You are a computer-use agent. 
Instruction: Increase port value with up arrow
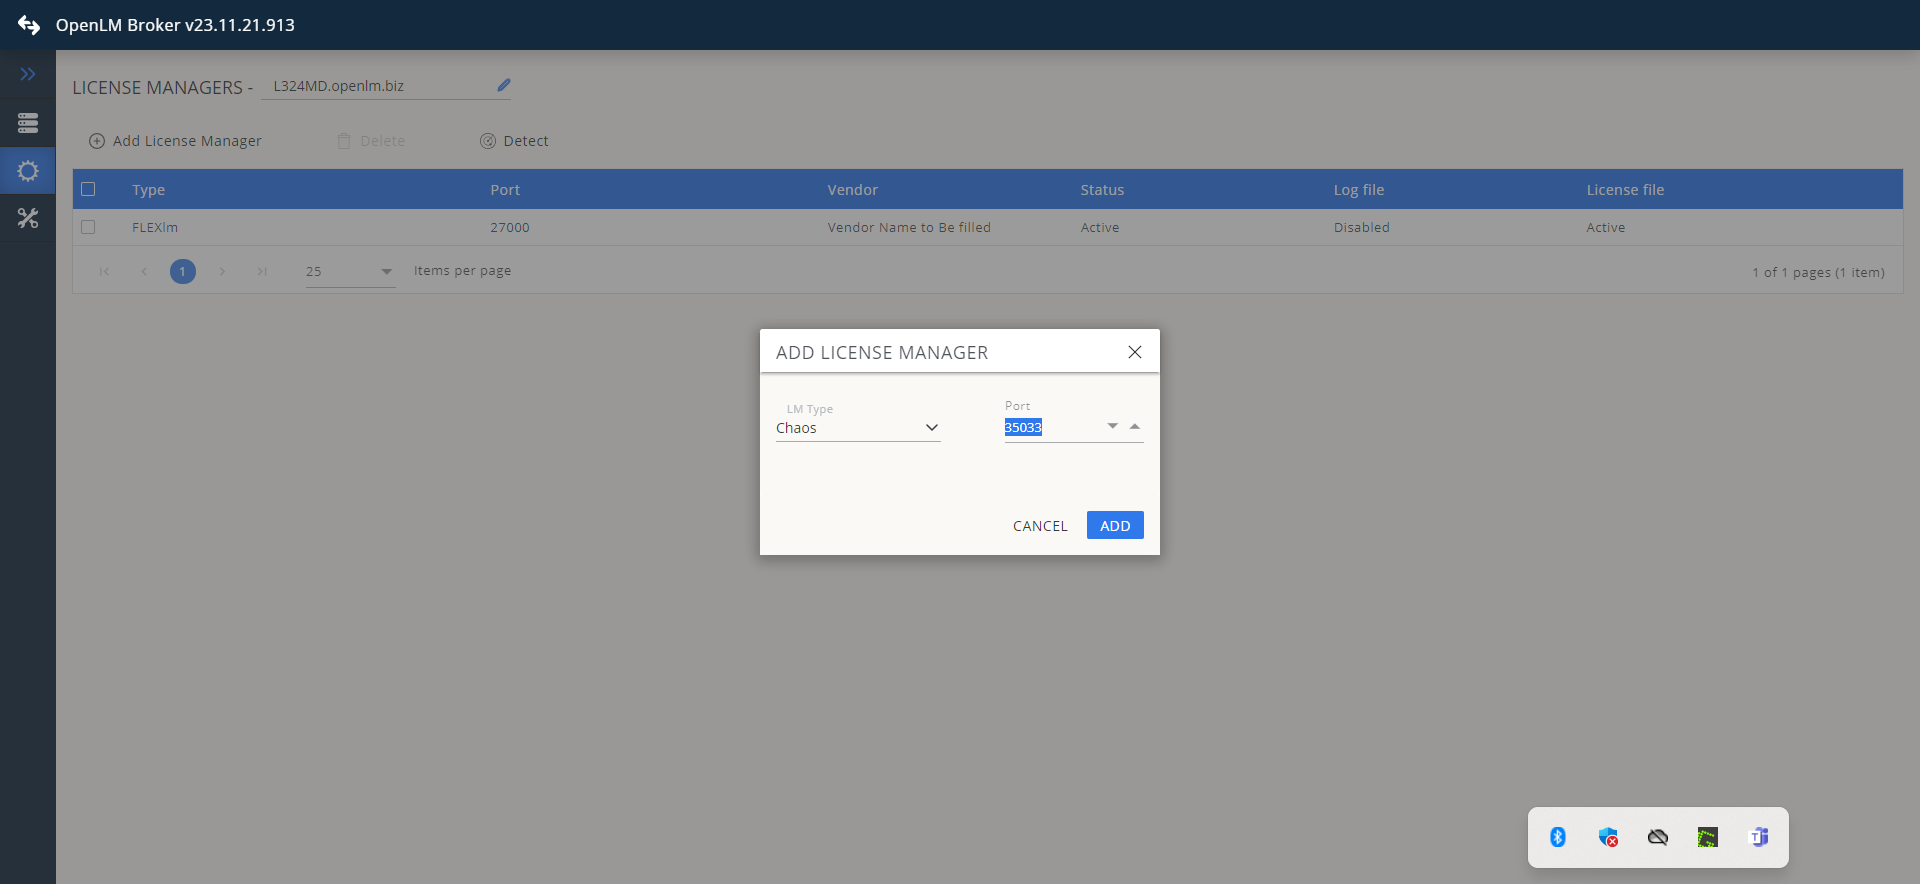coord(1134,426)
